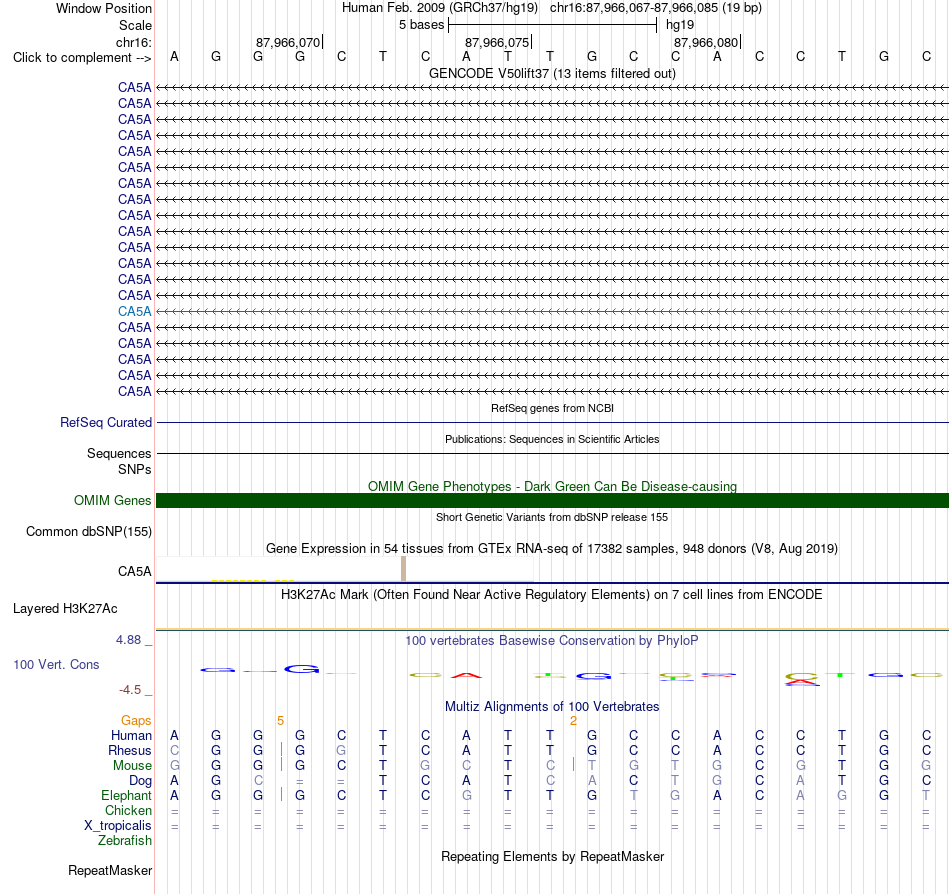950x894 pixels.
Task: Click the orange gap number 5
Action: point(281,721)
